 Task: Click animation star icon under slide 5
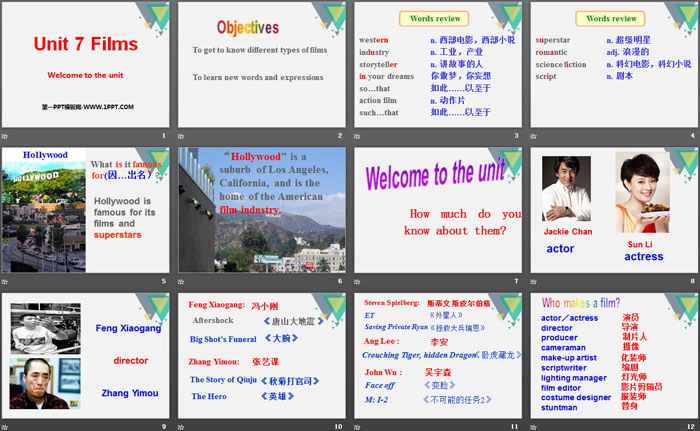click(x=4, y=282)
